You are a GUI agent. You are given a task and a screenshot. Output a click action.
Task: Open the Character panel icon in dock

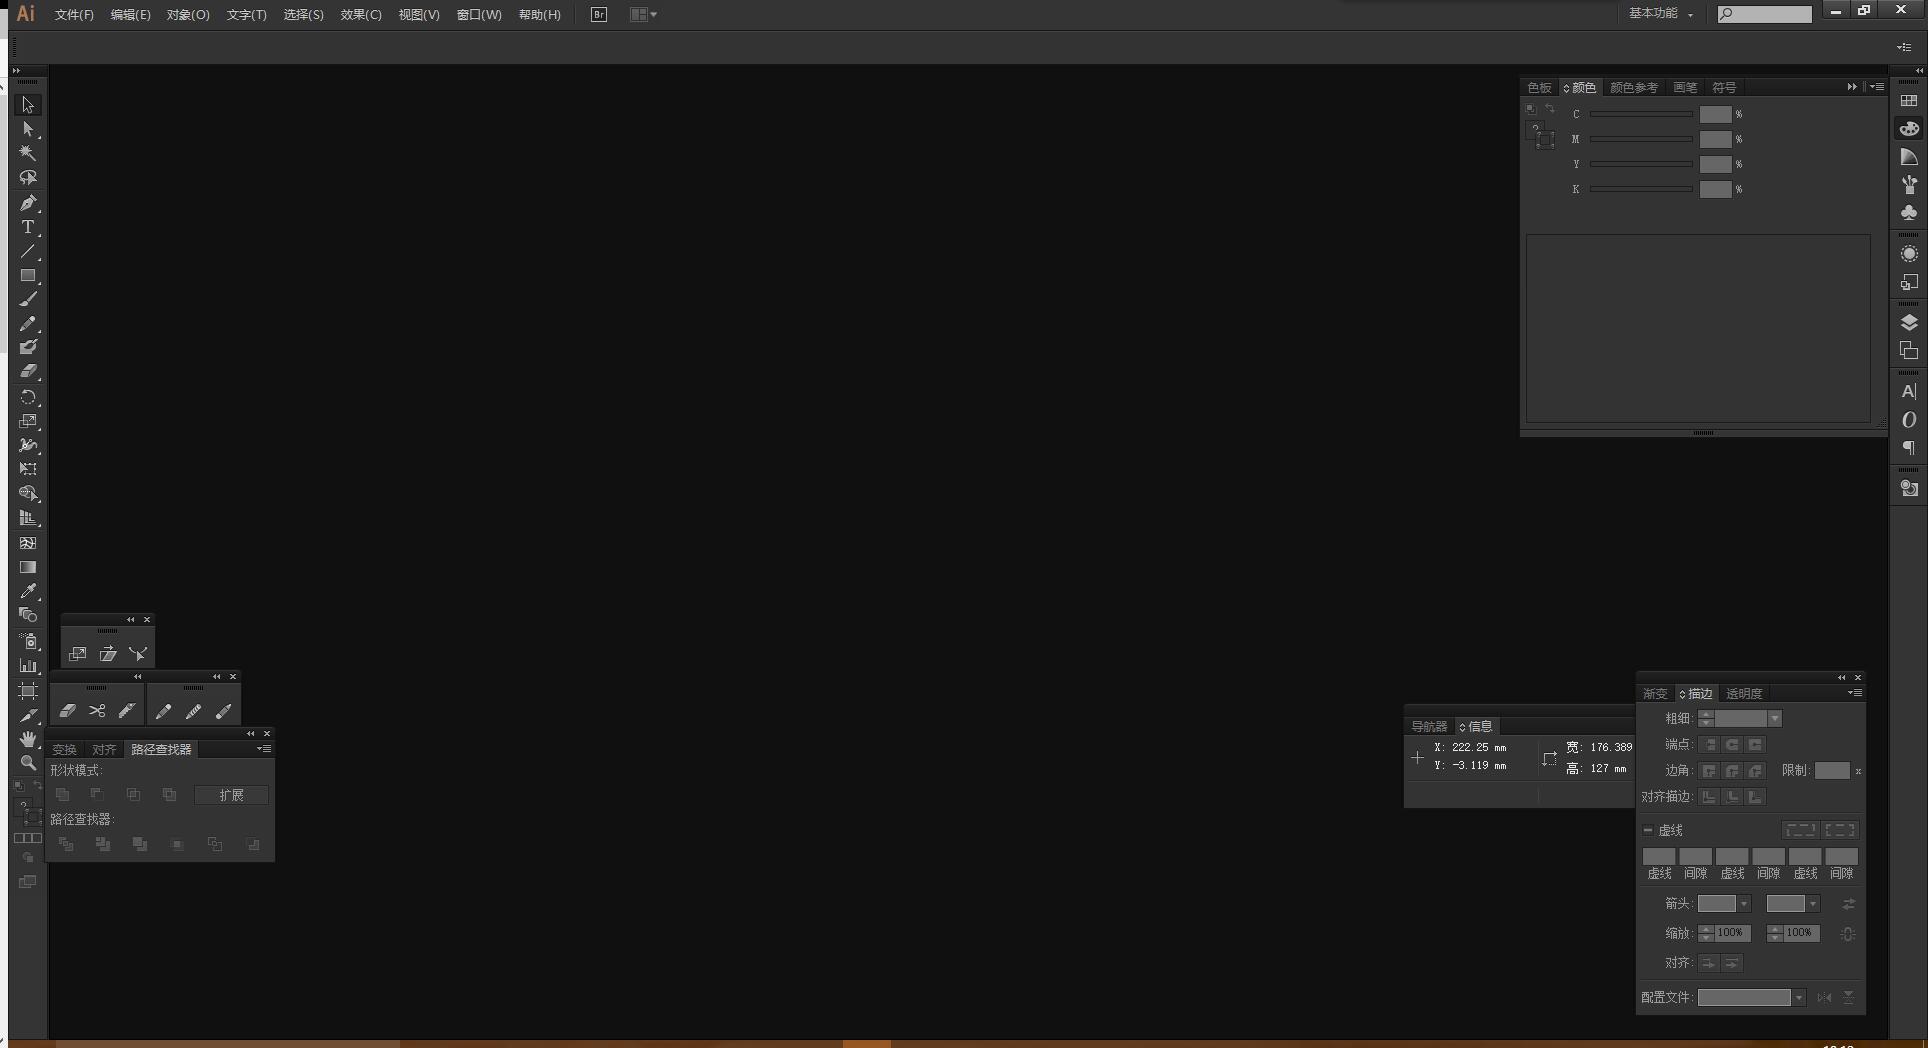1909,391
